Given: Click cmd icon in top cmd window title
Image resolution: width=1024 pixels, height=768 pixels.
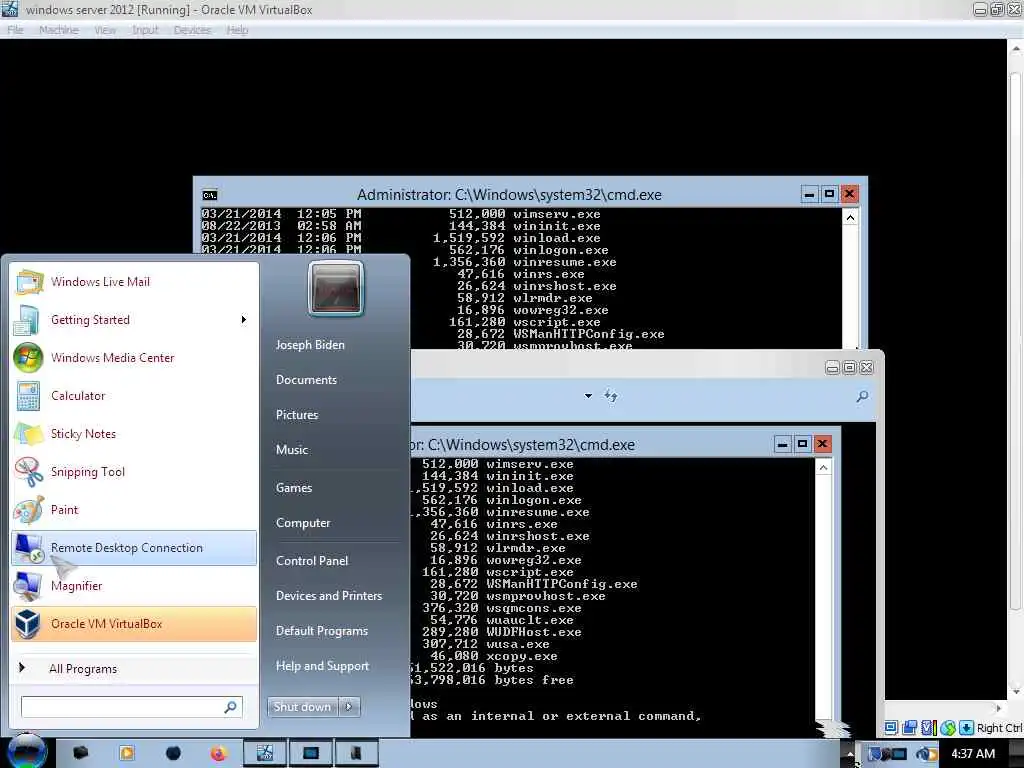Looking at the screenshot, I should click(x=210, y=195).
